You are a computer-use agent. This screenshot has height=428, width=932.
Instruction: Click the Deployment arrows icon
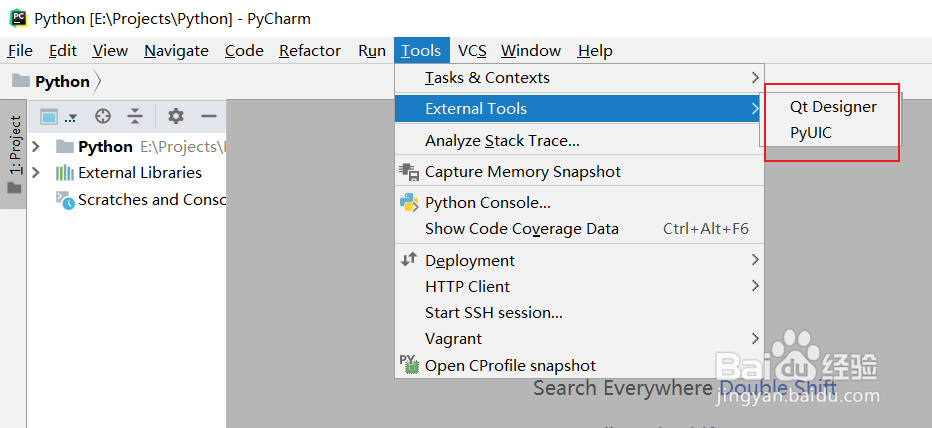[409, 260]
